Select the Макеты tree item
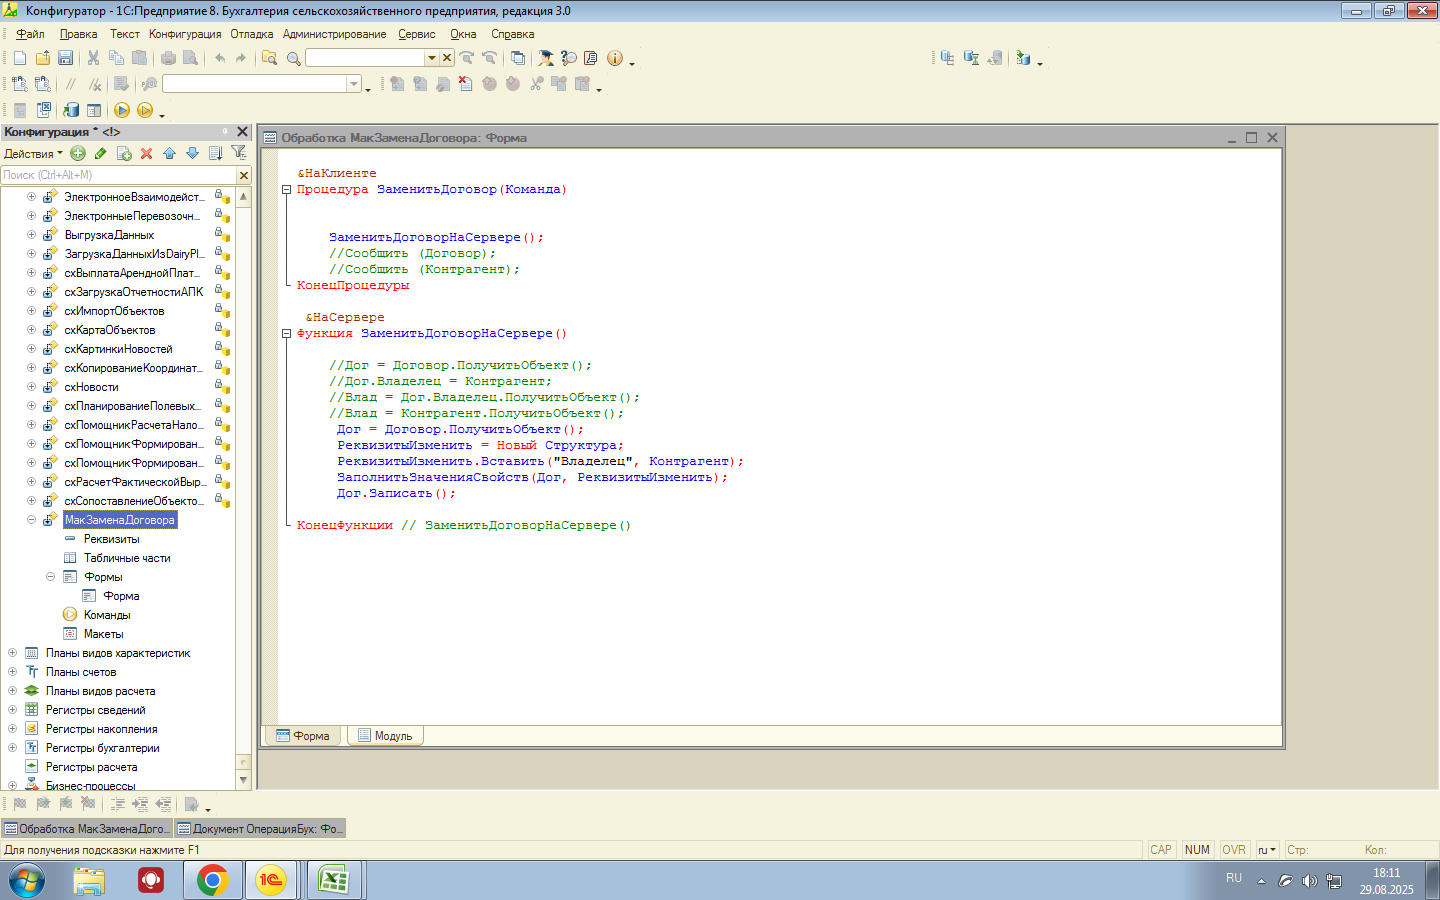The height and width of the screenshot is (900, 1440). 104,634
